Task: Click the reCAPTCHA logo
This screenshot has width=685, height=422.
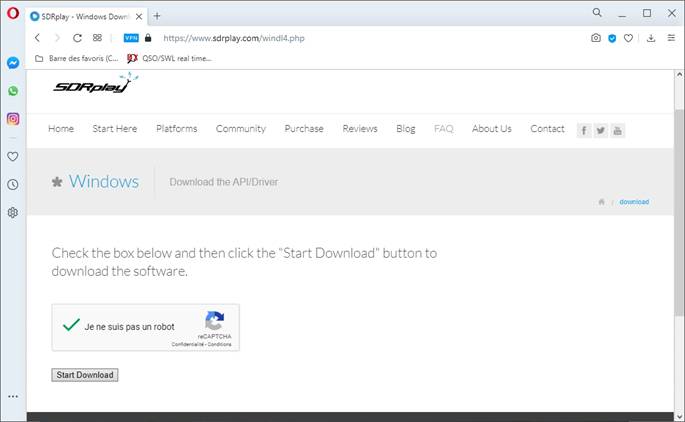Action: [x=214, y=321]
